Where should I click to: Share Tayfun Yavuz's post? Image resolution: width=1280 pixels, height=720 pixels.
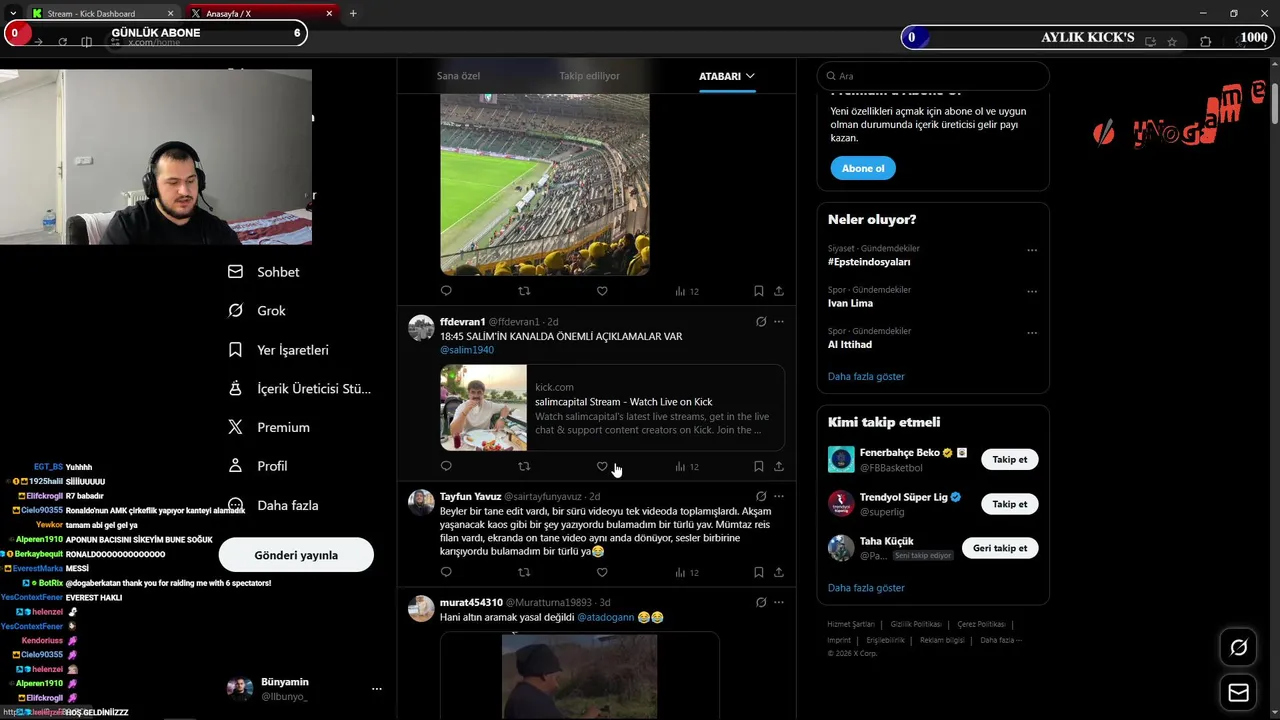point(779,572)
